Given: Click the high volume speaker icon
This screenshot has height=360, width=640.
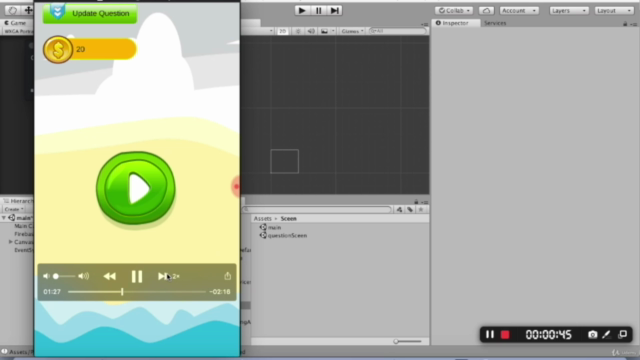Looking at the screenshot, I should click(84, 276).
